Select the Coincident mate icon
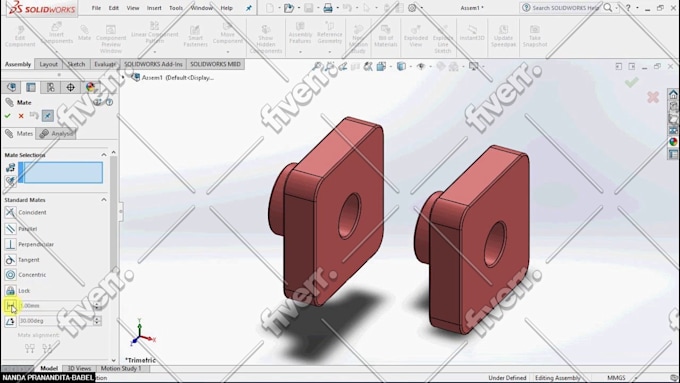Image resolution: width=680 pixels, height=383 pixels. 10,212
